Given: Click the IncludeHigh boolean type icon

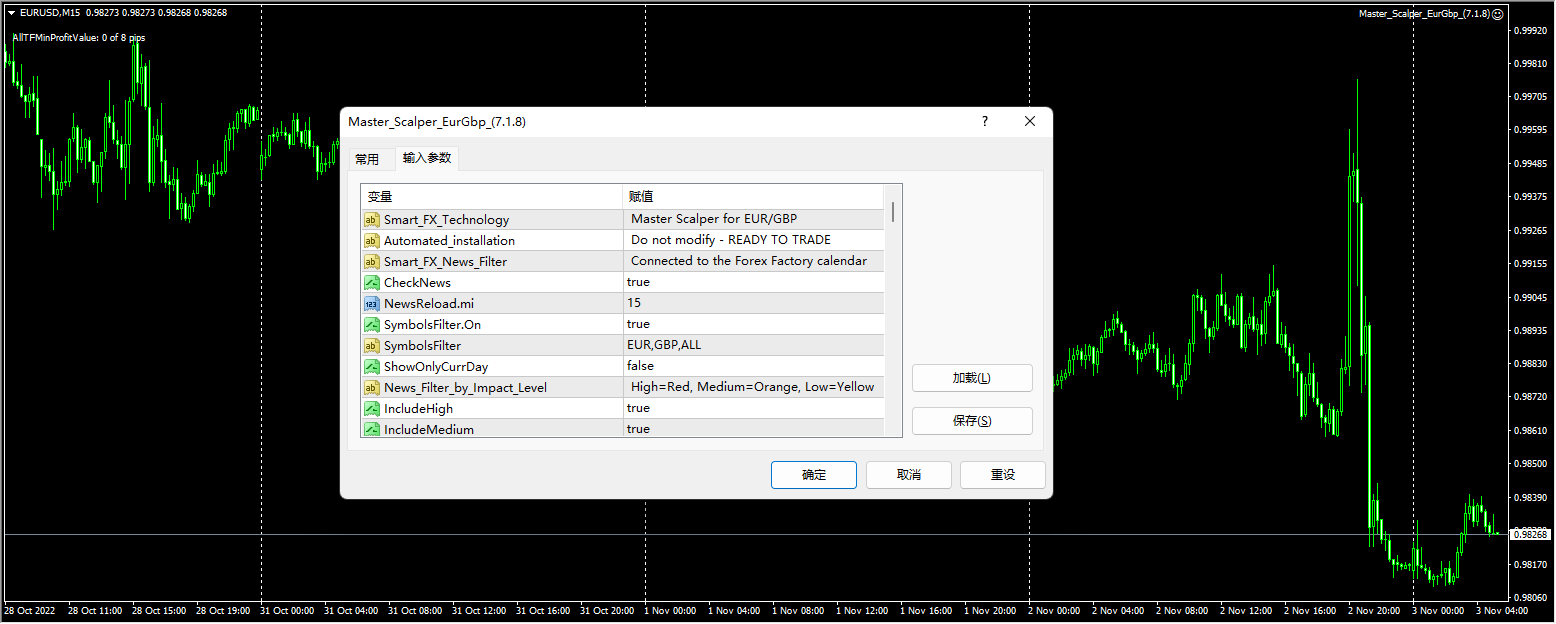Looking at the screenshot, I should coord(371,409).
